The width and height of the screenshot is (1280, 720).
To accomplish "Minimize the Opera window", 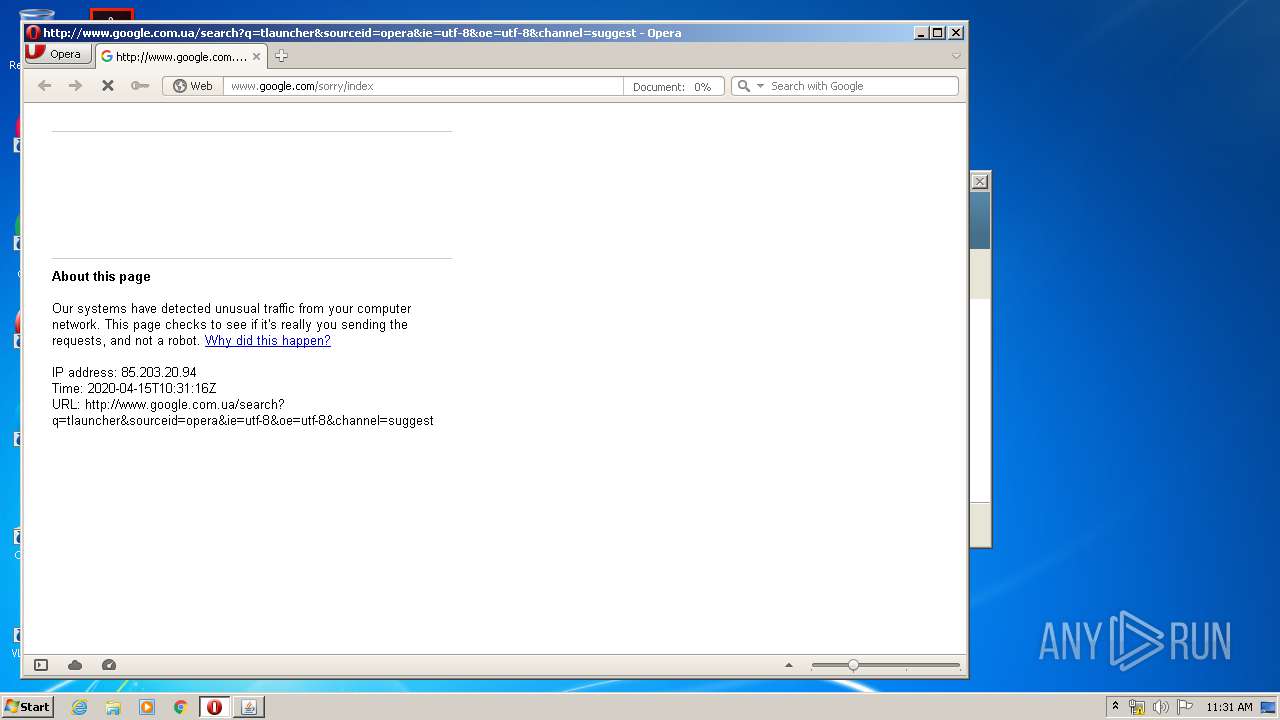I will 921,33.
